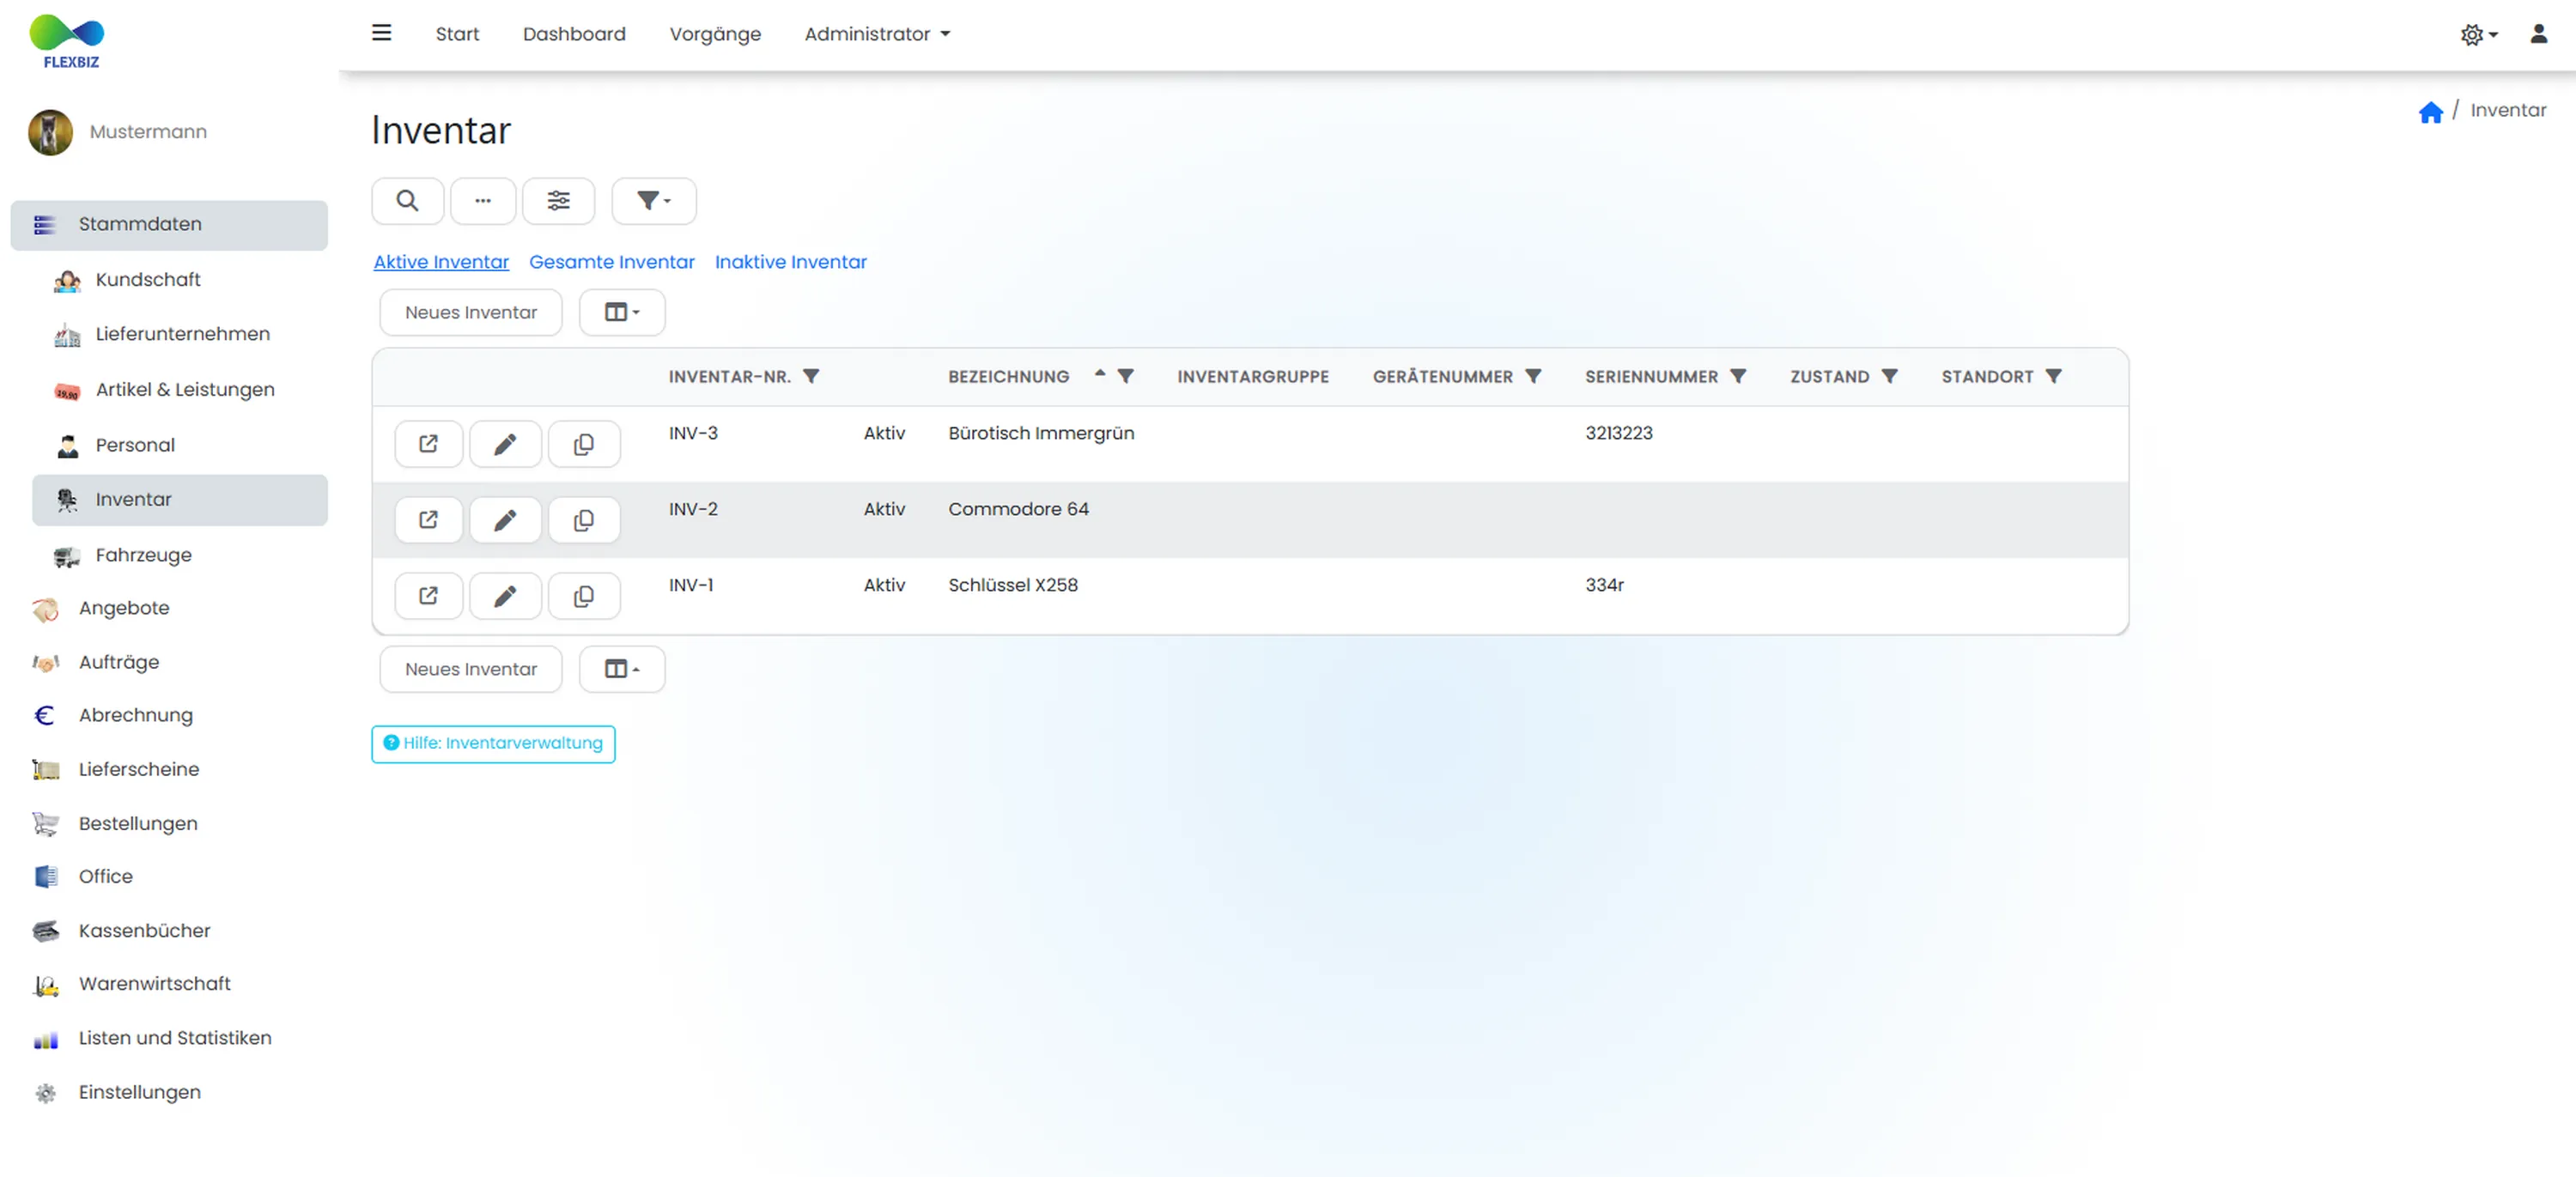Open INV-2 in new window
This screenshot has width=2576, height=1177.
pyautogui.click(x=428, y=520)
